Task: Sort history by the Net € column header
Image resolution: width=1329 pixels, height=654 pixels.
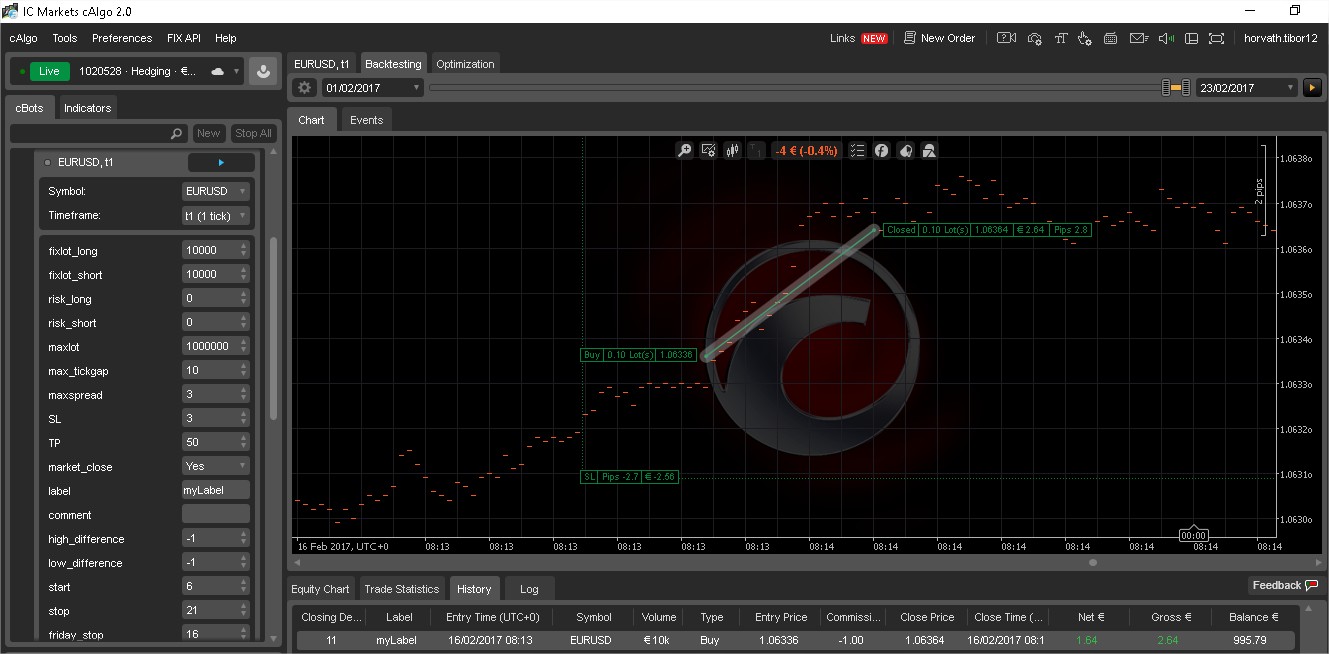Action: click(x=1091, y=617)
